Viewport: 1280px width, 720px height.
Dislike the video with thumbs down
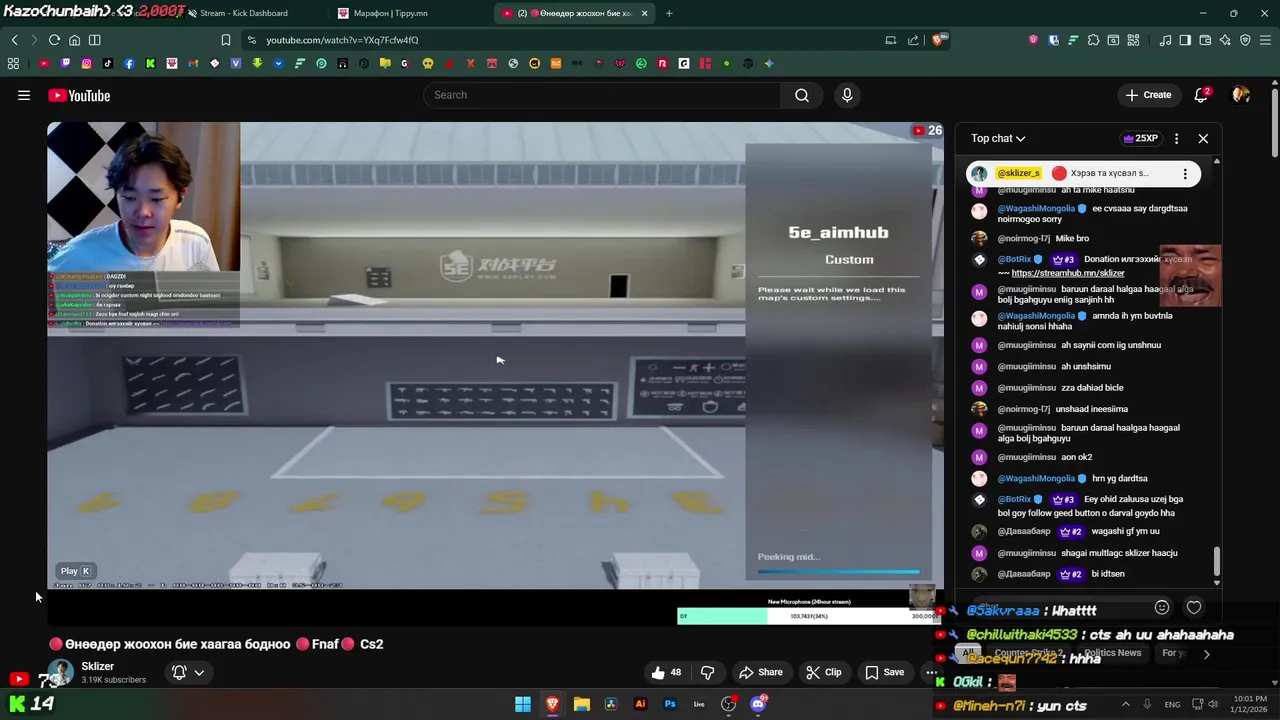click(707, 672)
